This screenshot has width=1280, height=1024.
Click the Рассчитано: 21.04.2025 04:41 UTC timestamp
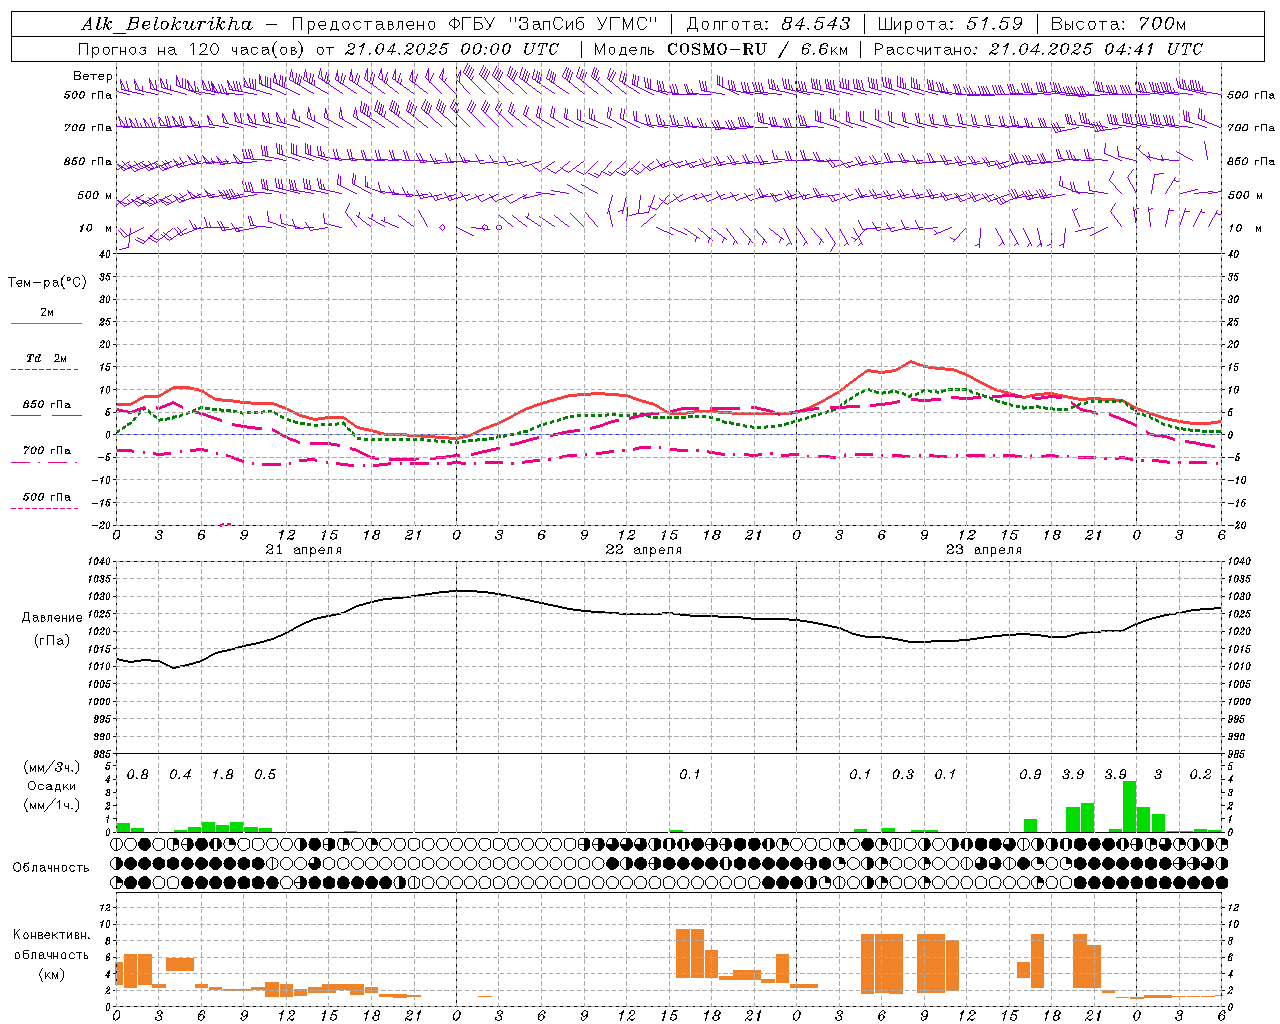[1038, 49]
